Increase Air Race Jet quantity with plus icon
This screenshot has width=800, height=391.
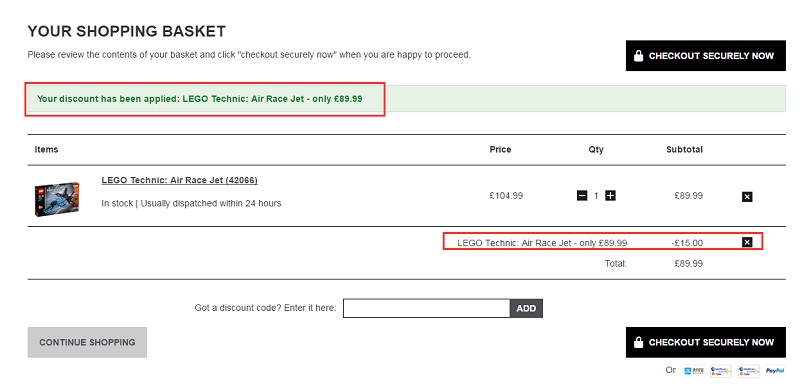coord(610,196)
